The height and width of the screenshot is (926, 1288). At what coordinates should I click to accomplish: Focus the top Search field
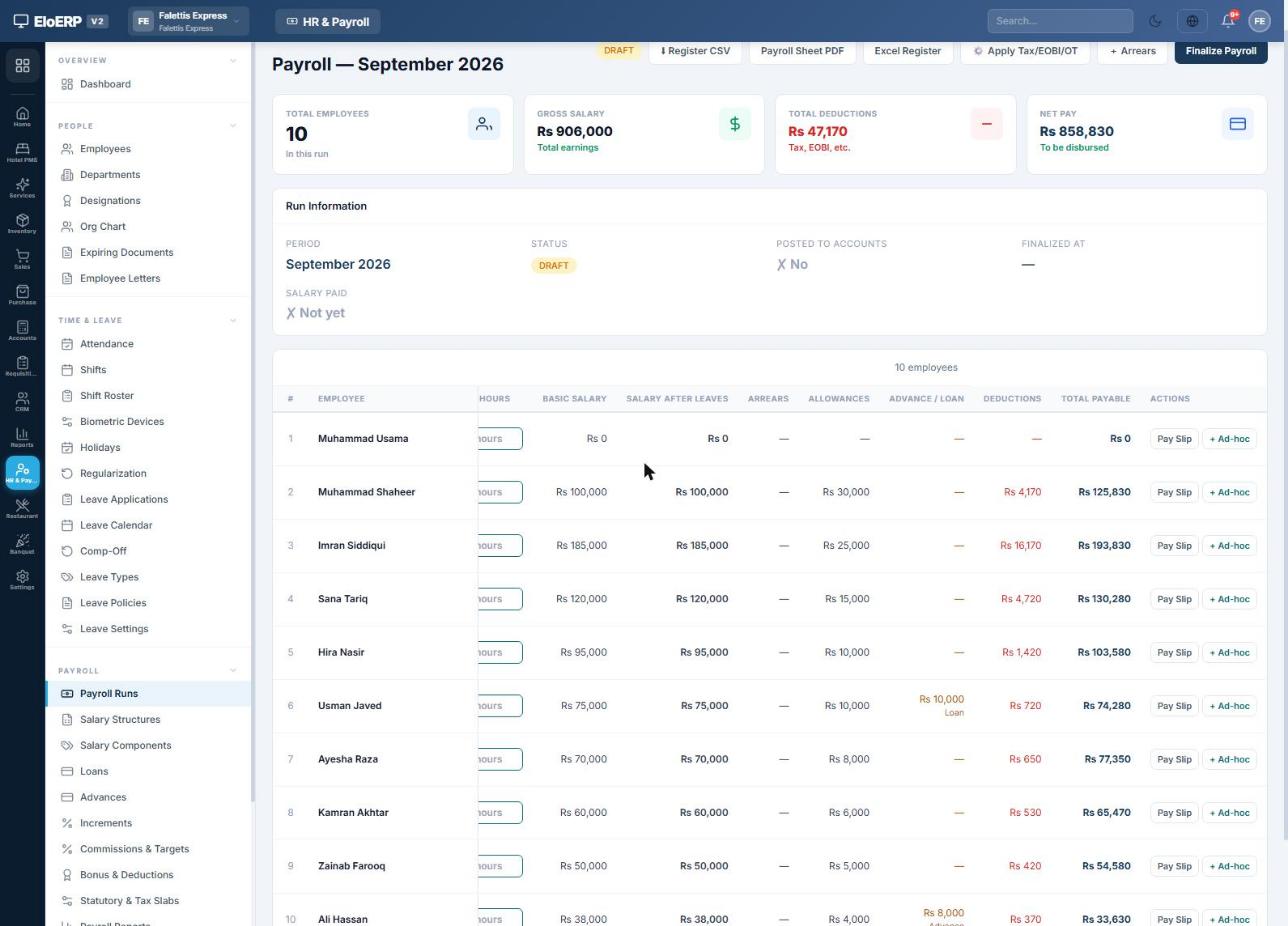tap(1060, 21)
